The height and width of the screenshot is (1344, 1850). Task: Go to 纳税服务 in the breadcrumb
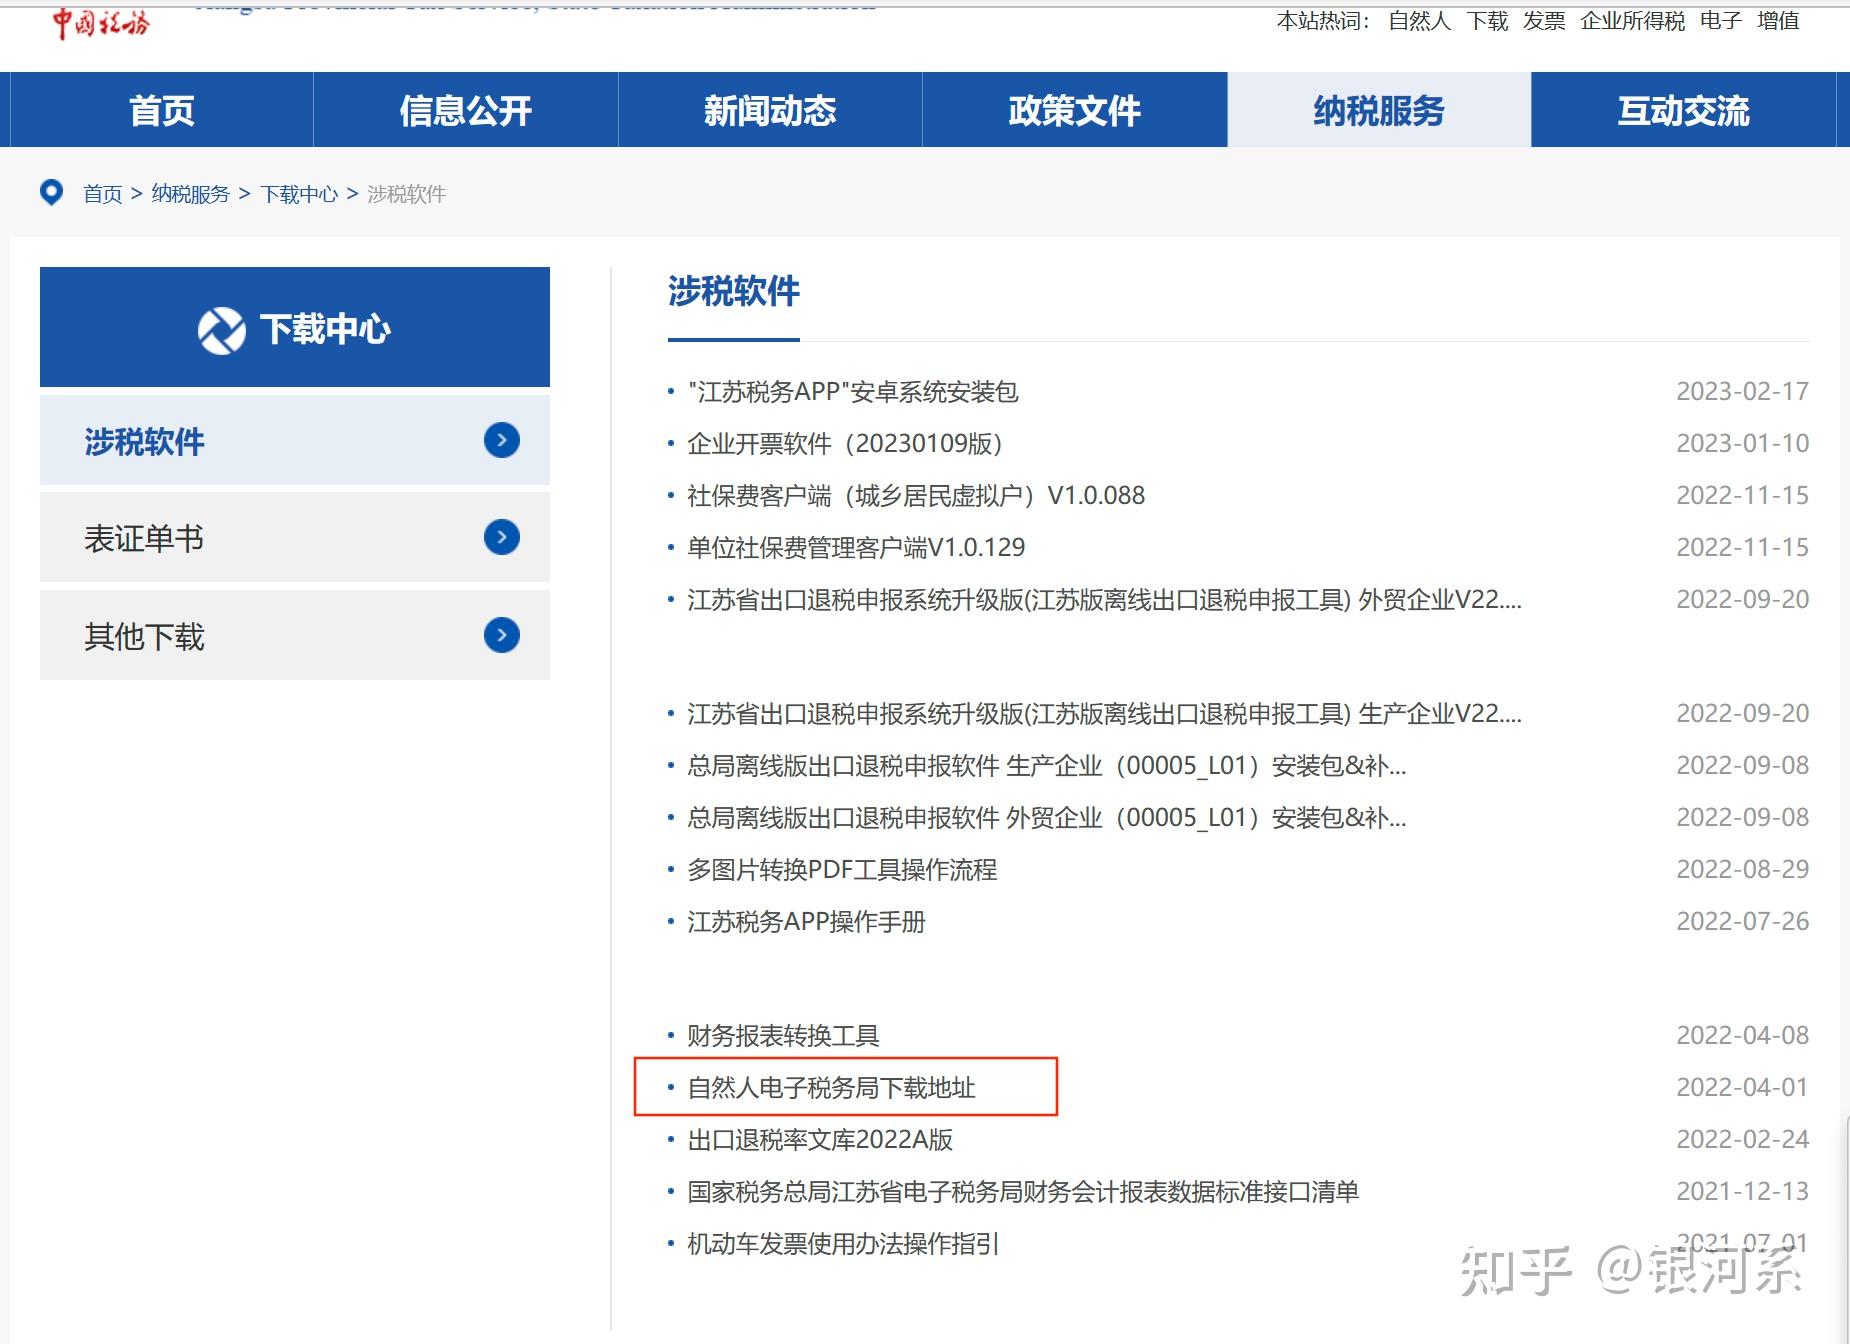pos(191,194)
